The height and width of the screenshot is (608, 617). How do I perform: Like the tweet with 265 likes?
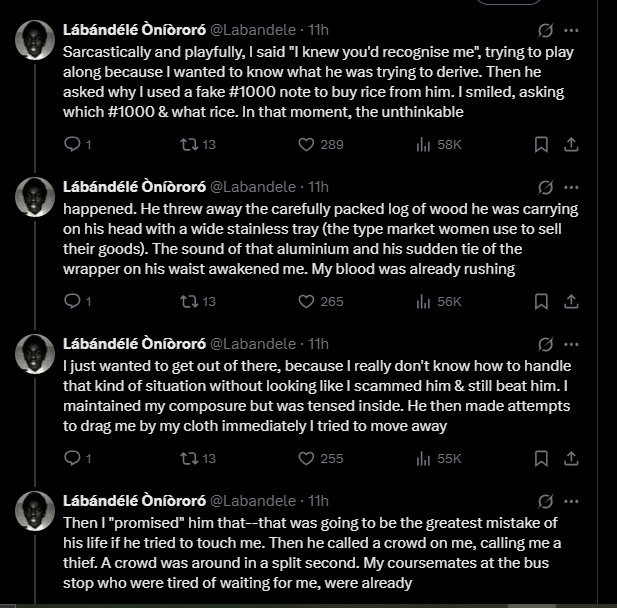pyautogui.click(x=304, y=301)
